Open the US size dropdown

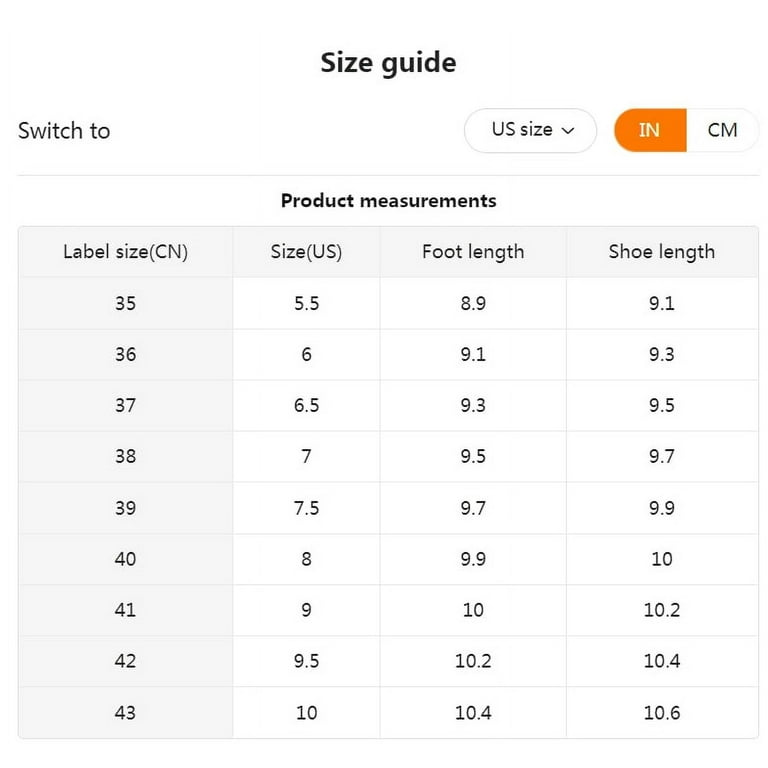tap(530, 130)
